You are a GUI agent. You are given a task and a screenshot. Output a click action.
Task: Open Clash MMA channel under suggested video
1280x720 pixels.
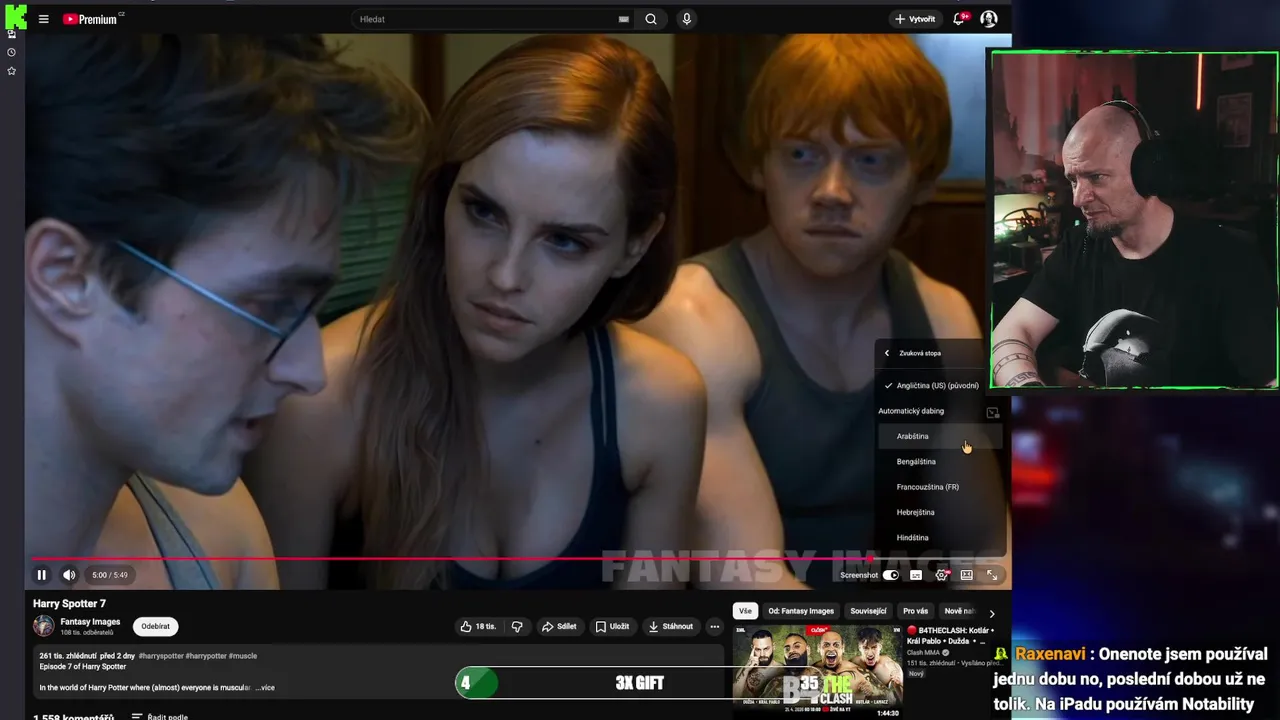coord(922,652)
